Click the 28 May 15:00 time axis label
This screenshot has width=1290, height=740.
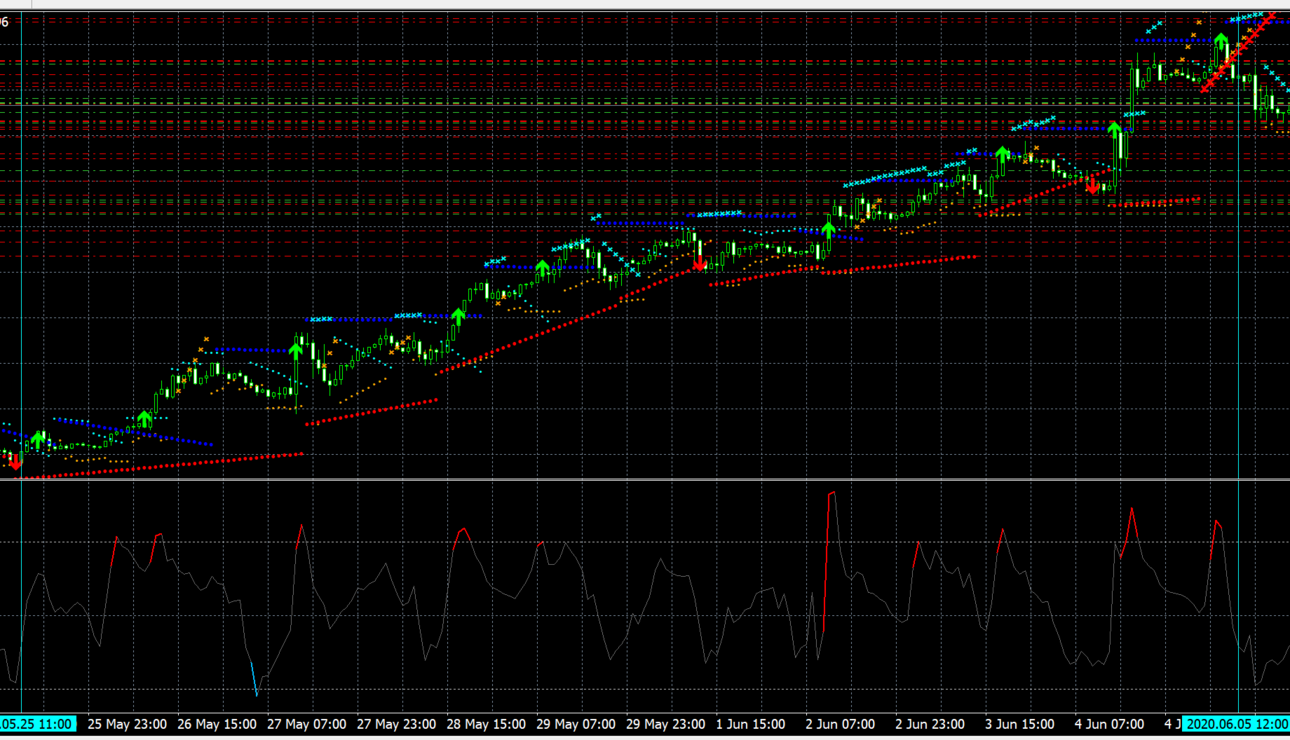pyautogui.click(x=486, y=723)
